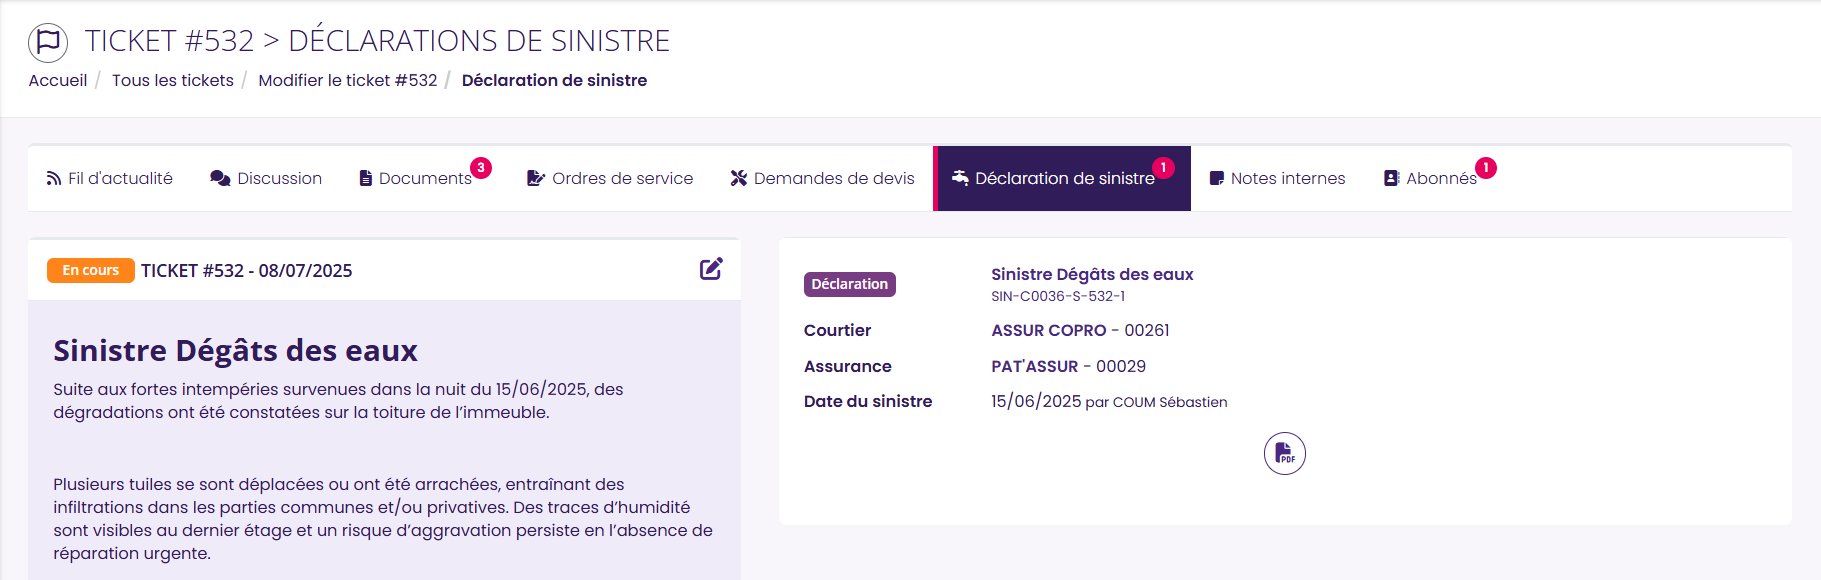1821x580 pixels.
Task: Click the assurance value PAT'ASSUR - 00029
Action: click(1068, 366)
